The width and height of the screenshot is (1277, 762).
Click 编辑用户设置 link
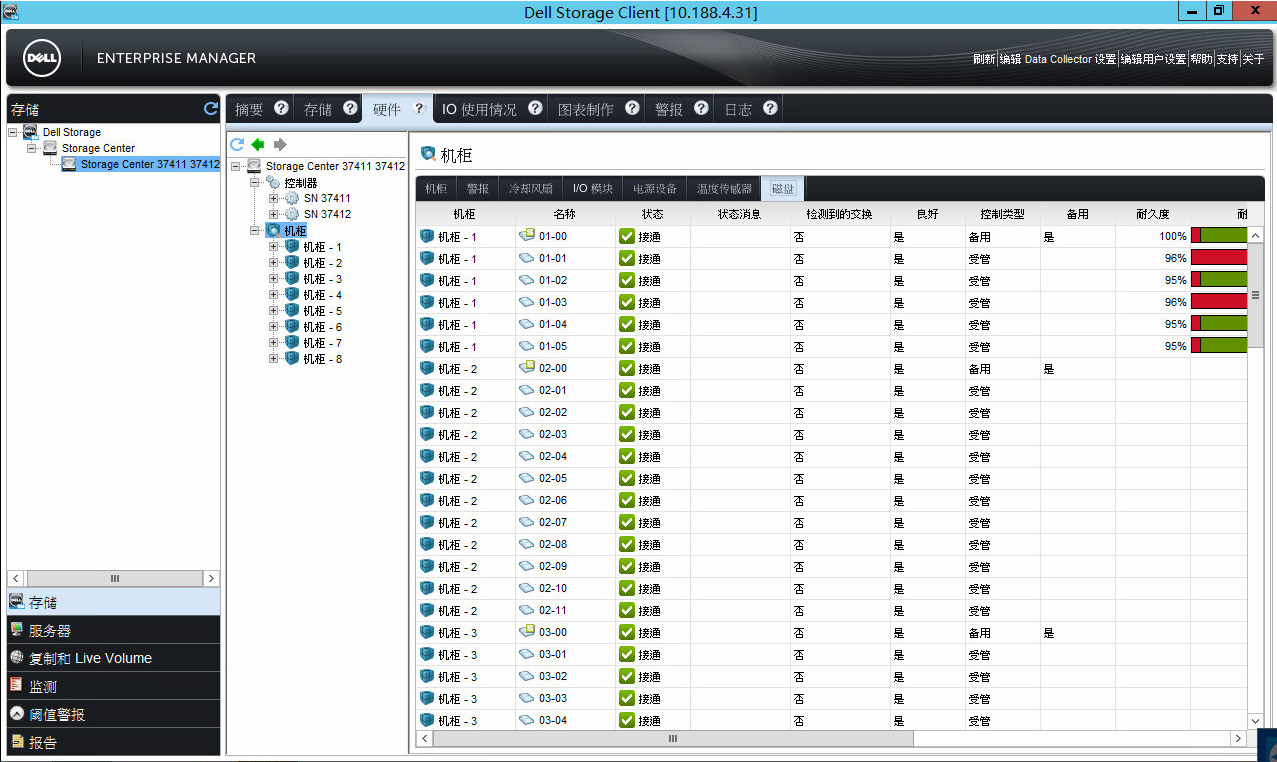[x=1153, y=59]
